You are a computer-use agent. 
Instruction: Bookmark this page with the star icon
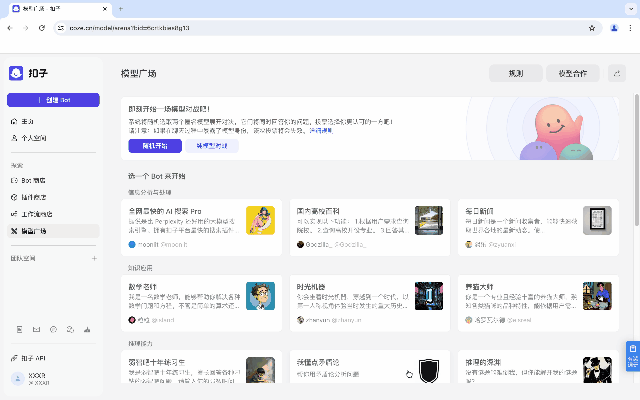point(592,28)
